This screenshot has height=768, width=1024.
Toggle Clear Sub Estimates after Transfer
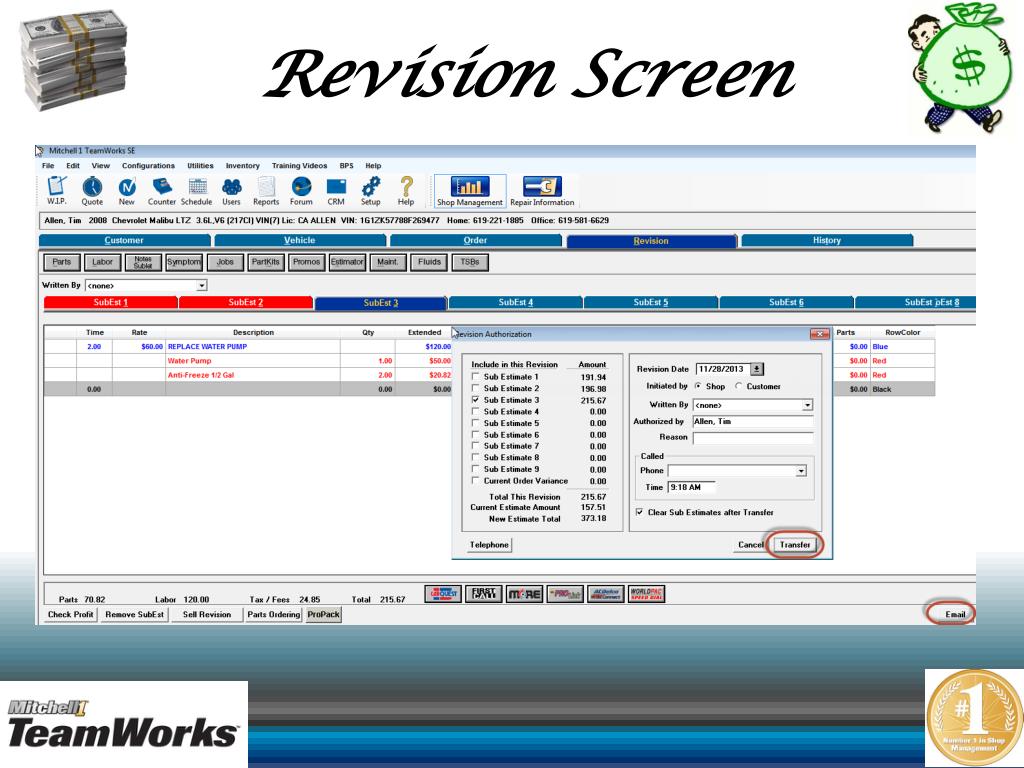coord(639,513)
